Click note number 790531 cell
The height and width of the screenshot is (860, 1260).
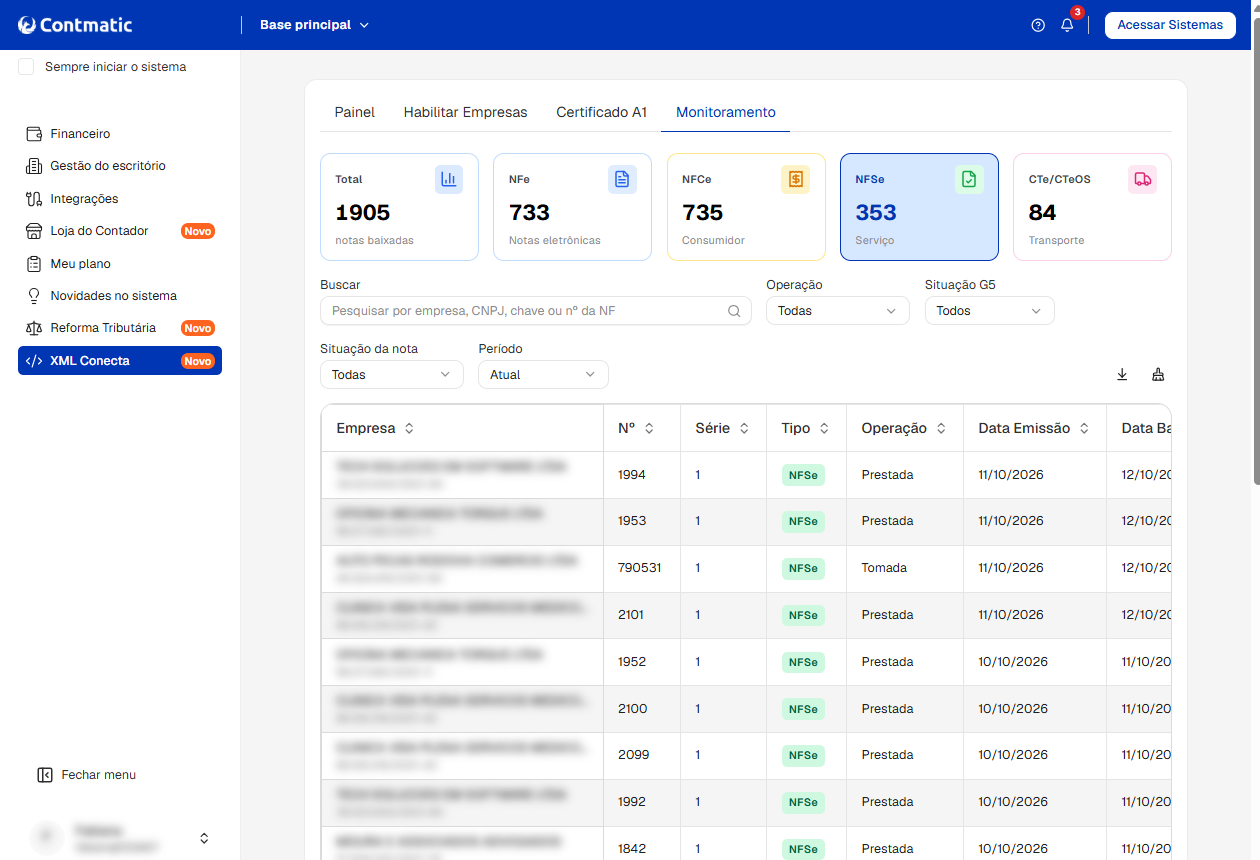click(x=641, y=568)
